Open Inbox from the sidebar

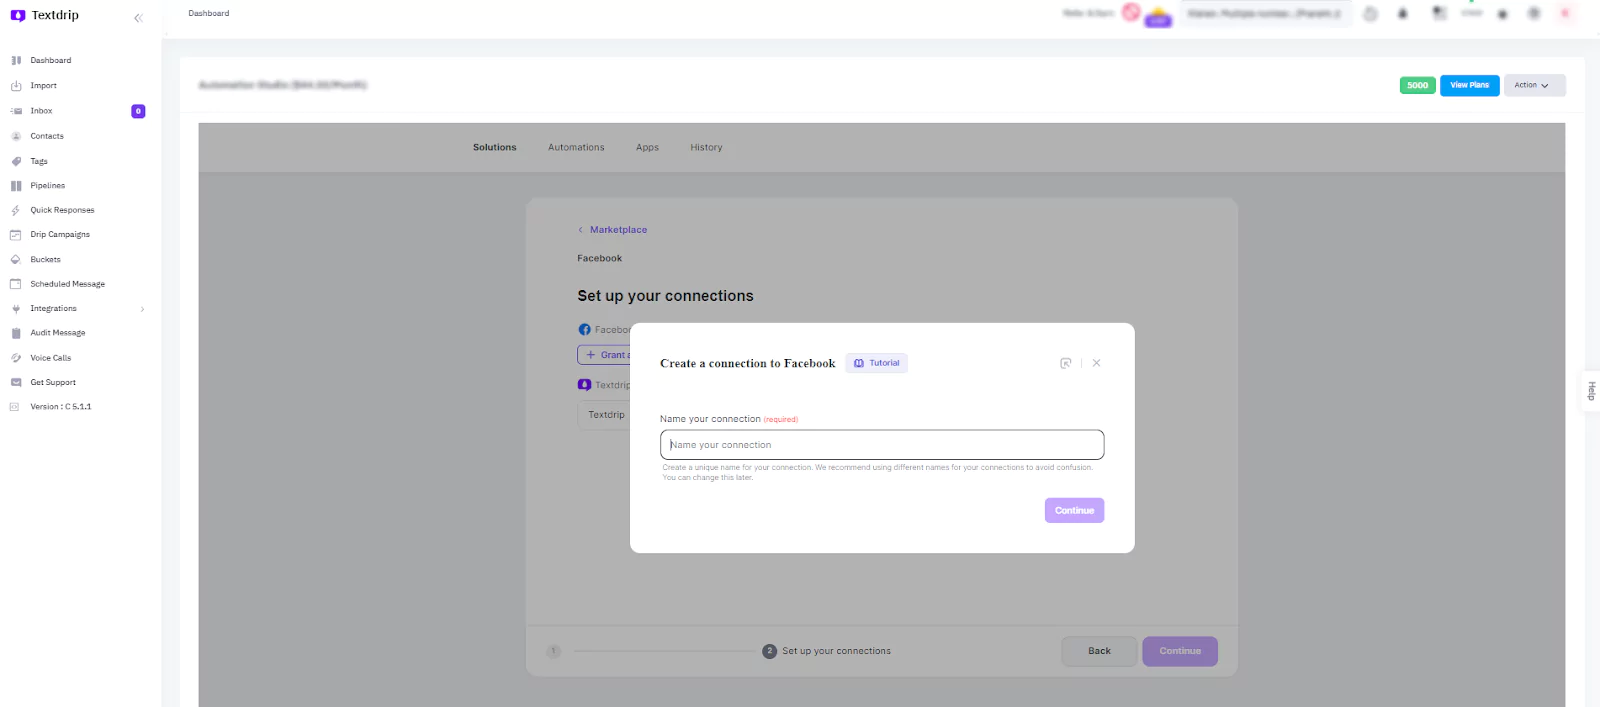[x=41, y=111]
